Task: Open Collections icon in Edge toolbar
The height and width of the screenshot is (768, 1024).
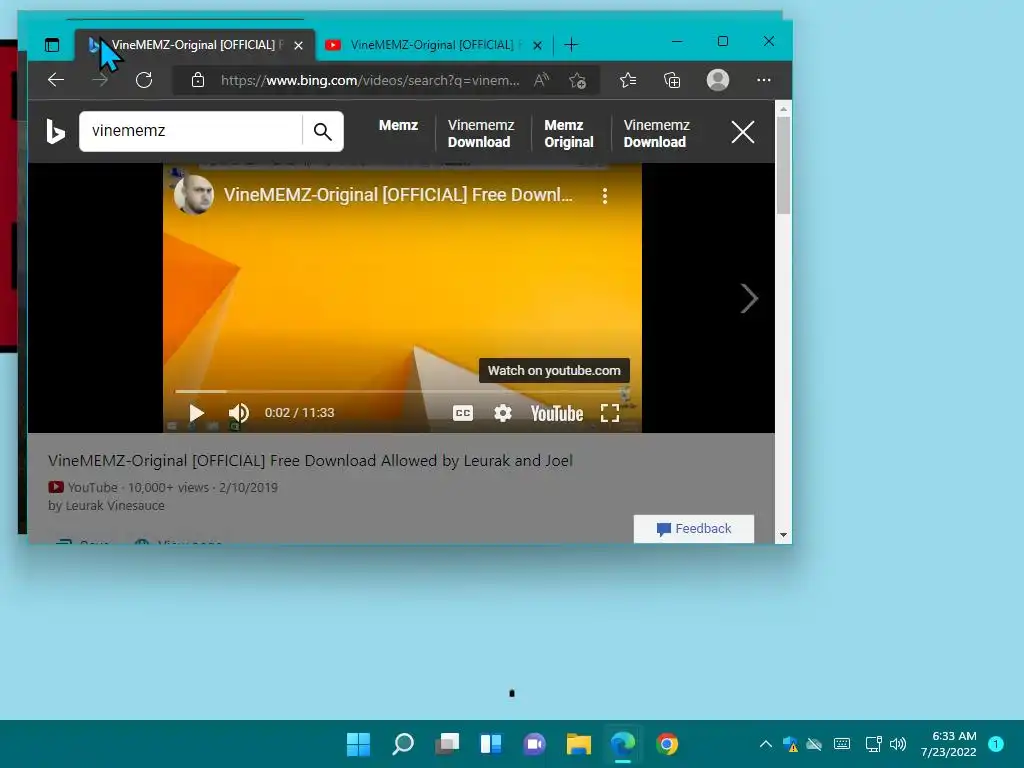Action: click(672, 80)
